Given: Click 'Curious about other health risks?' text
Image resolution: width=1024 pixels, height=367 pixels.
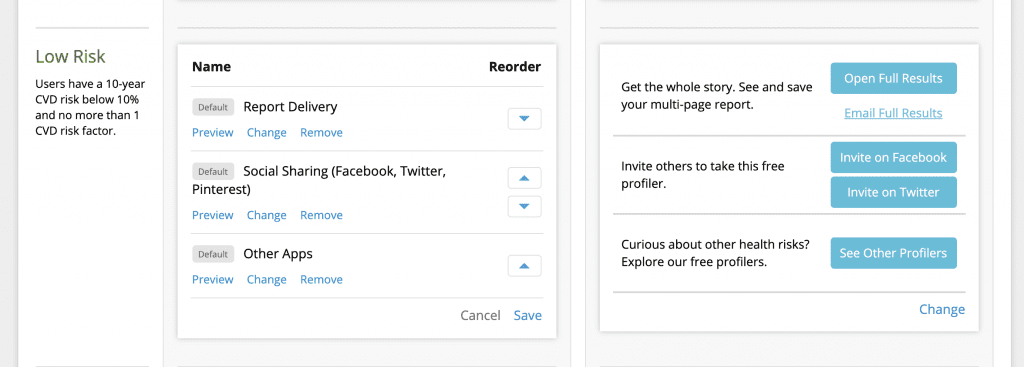Looking at the screenshot, I should click(x=716, y=253).
